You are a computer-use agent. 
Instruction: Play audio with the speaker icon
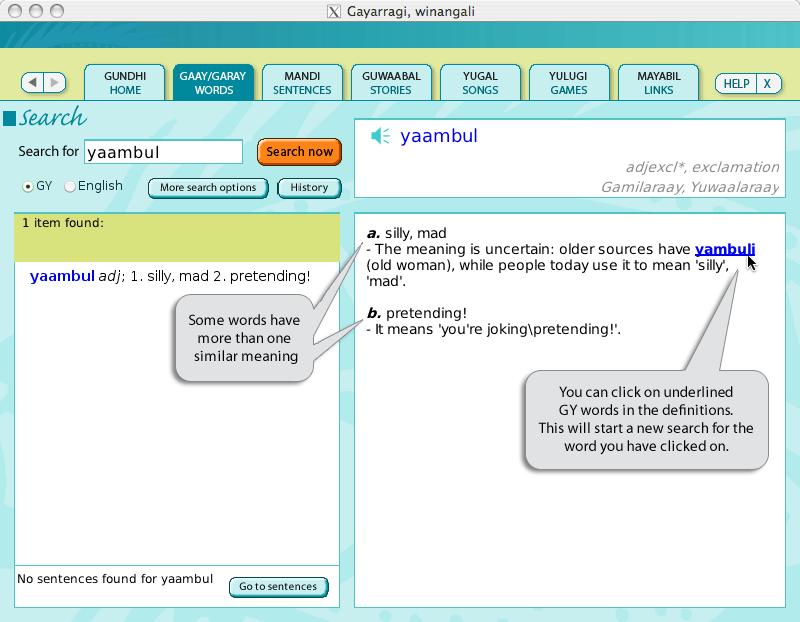[x=380, y=137]
